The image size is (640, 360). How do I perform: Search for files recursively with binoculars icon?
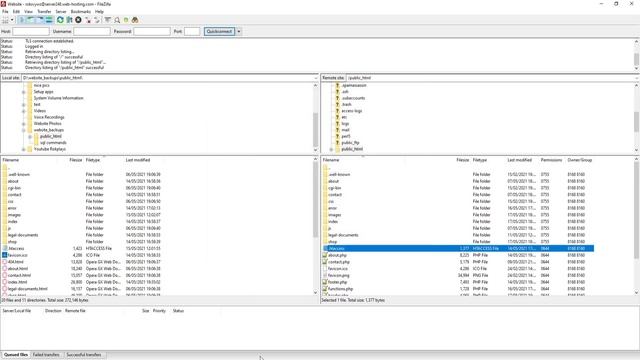click(135, 20)
